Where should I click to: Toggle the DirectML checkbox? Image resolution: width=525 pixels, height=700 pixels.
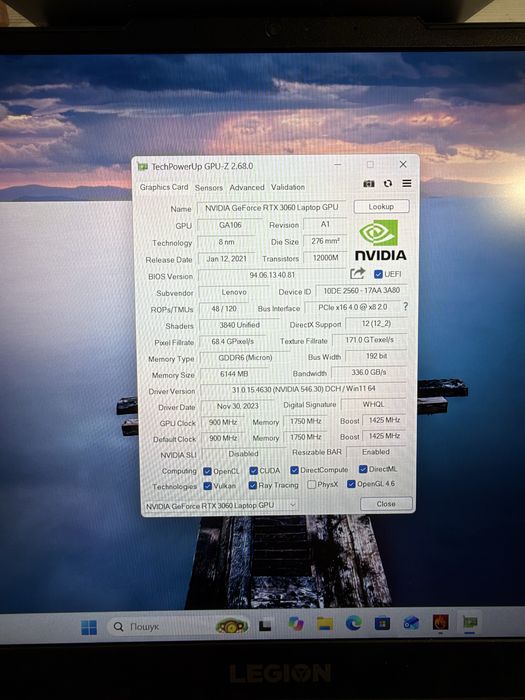pyautogui.click(x=363, y=469)
